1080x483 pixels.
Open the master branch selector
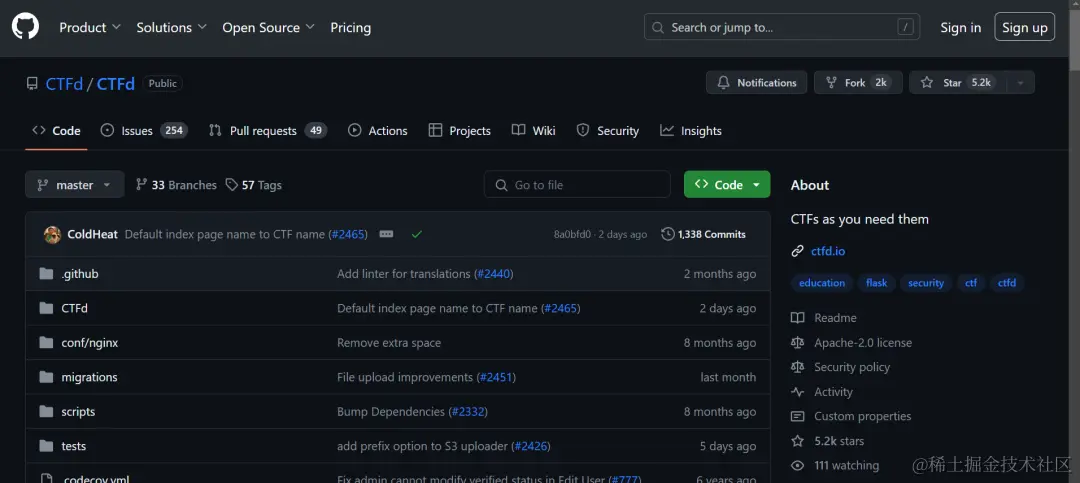(75, 185)
